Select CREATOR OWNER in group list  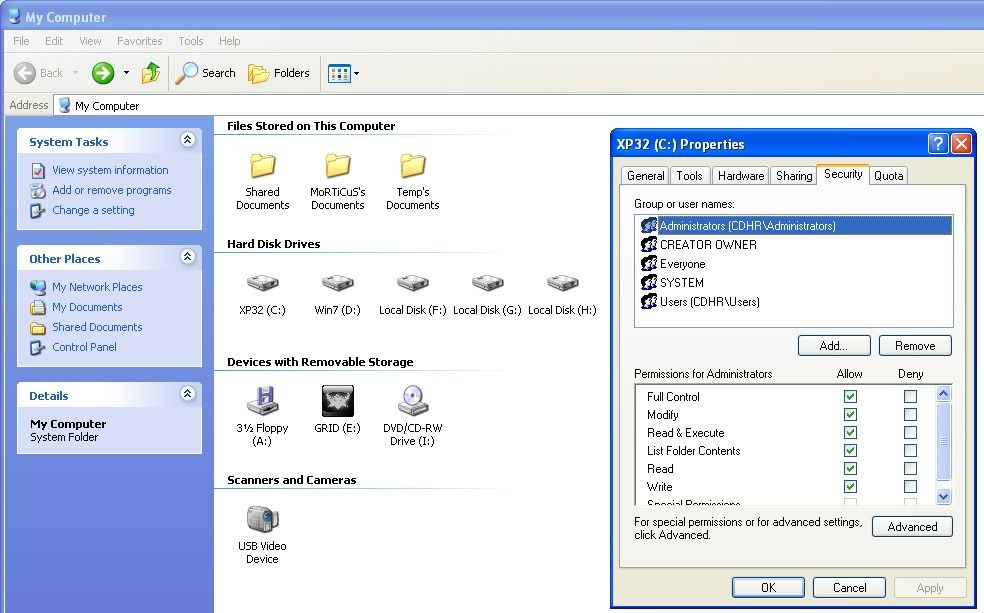(x=794, y=245)
